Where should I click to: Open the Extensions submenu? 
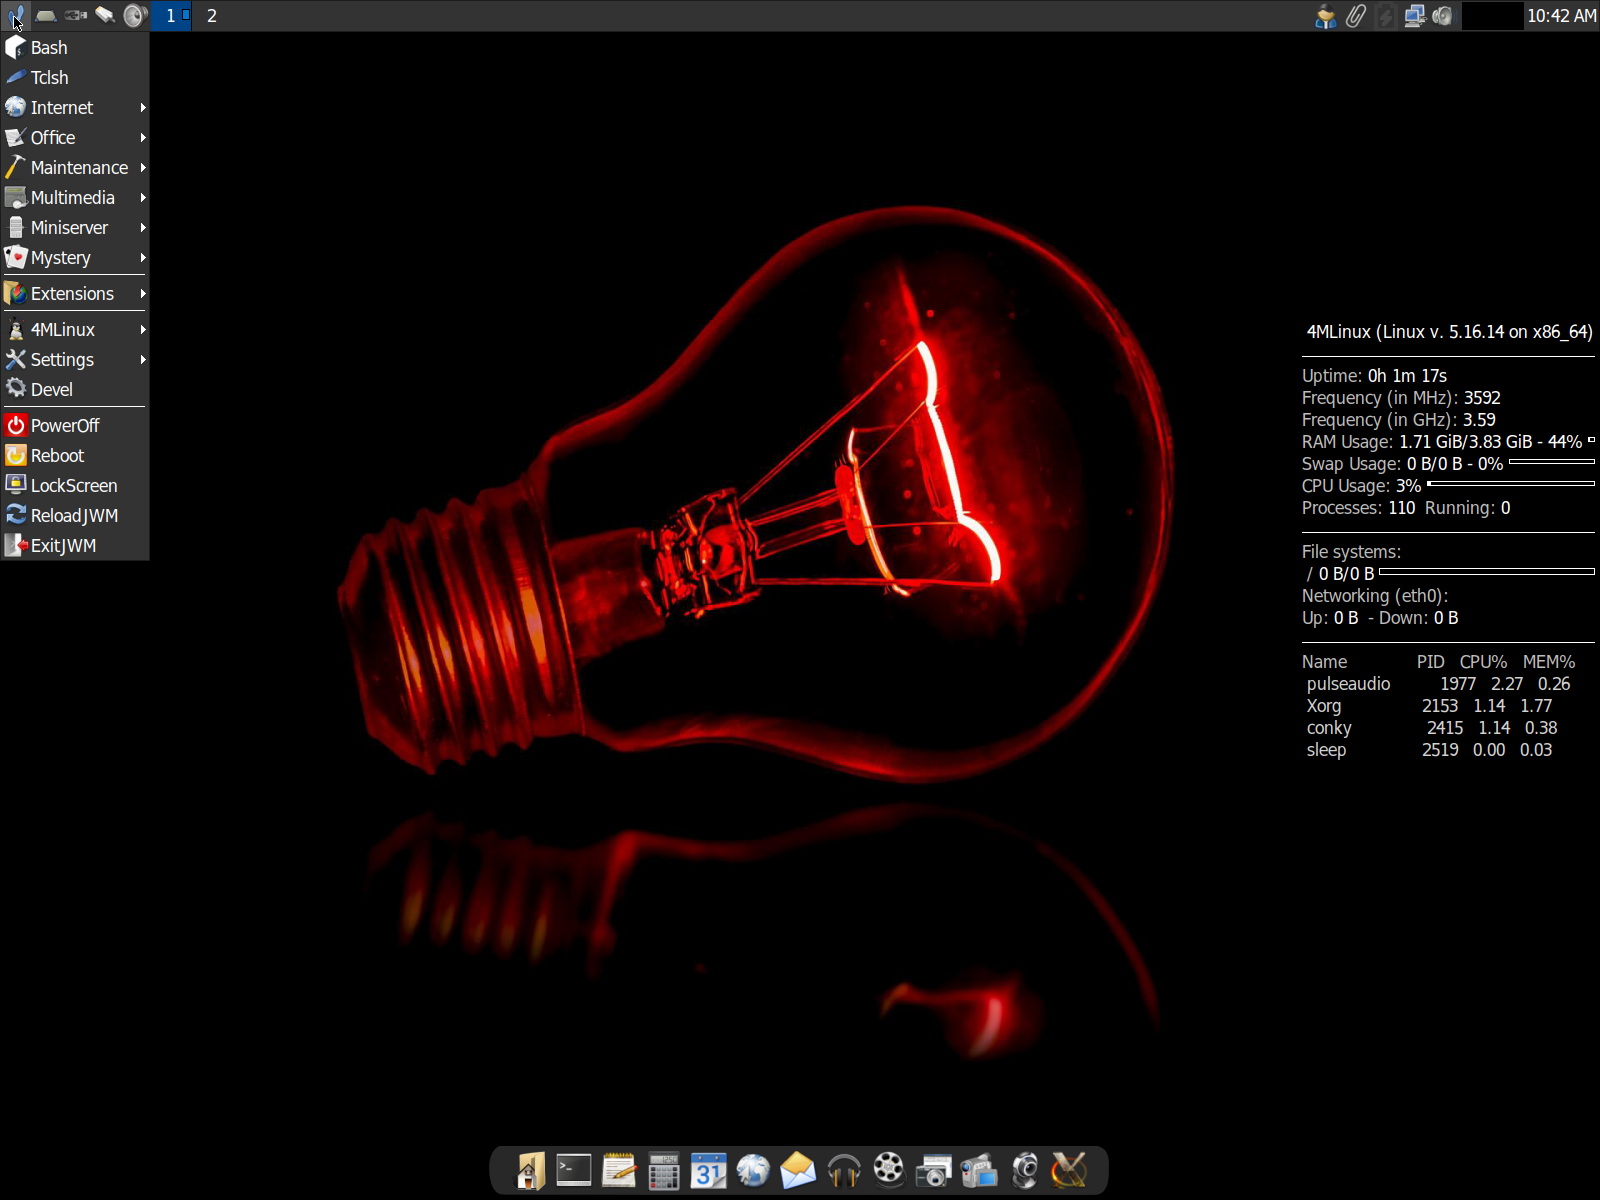coord(75,293)
